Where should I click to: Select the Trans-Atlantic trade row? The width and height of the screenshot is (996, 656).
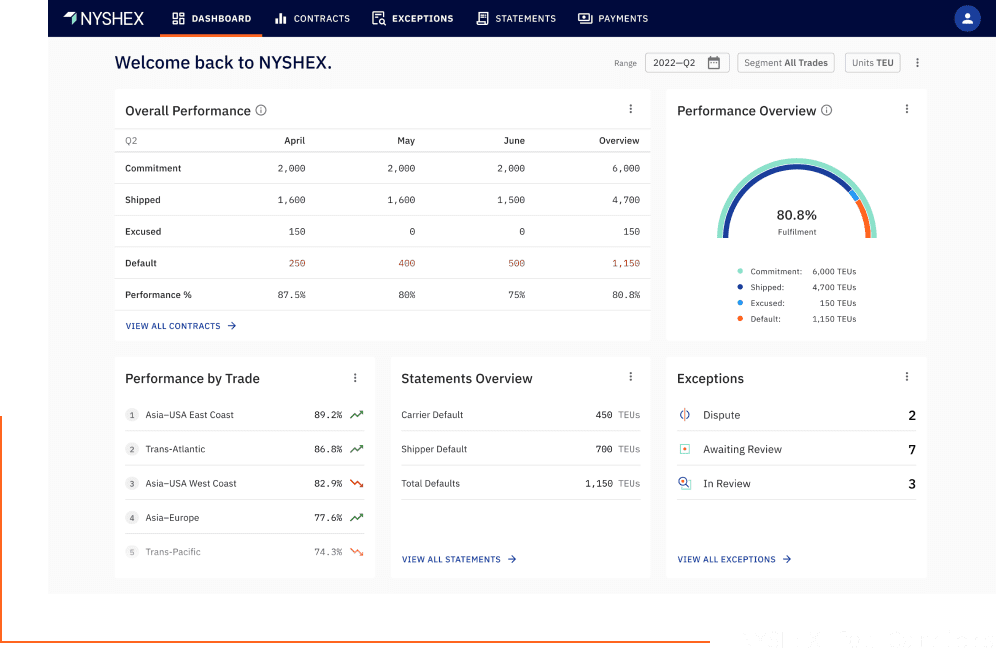tap(245, 449)
